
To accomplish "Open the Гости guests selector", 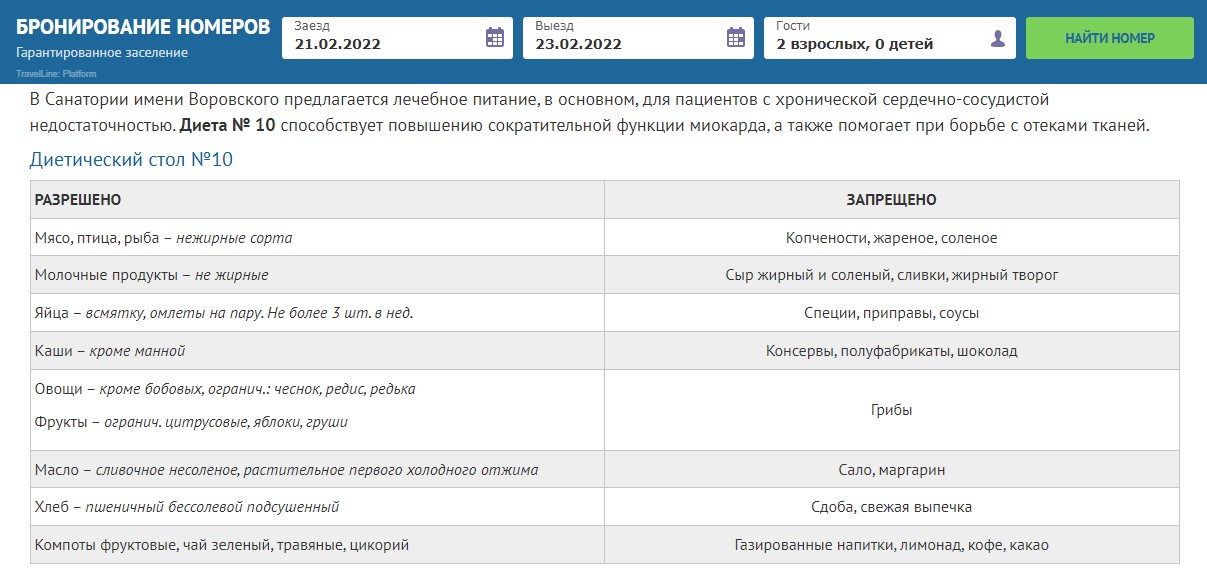I will tap(890, 38).
